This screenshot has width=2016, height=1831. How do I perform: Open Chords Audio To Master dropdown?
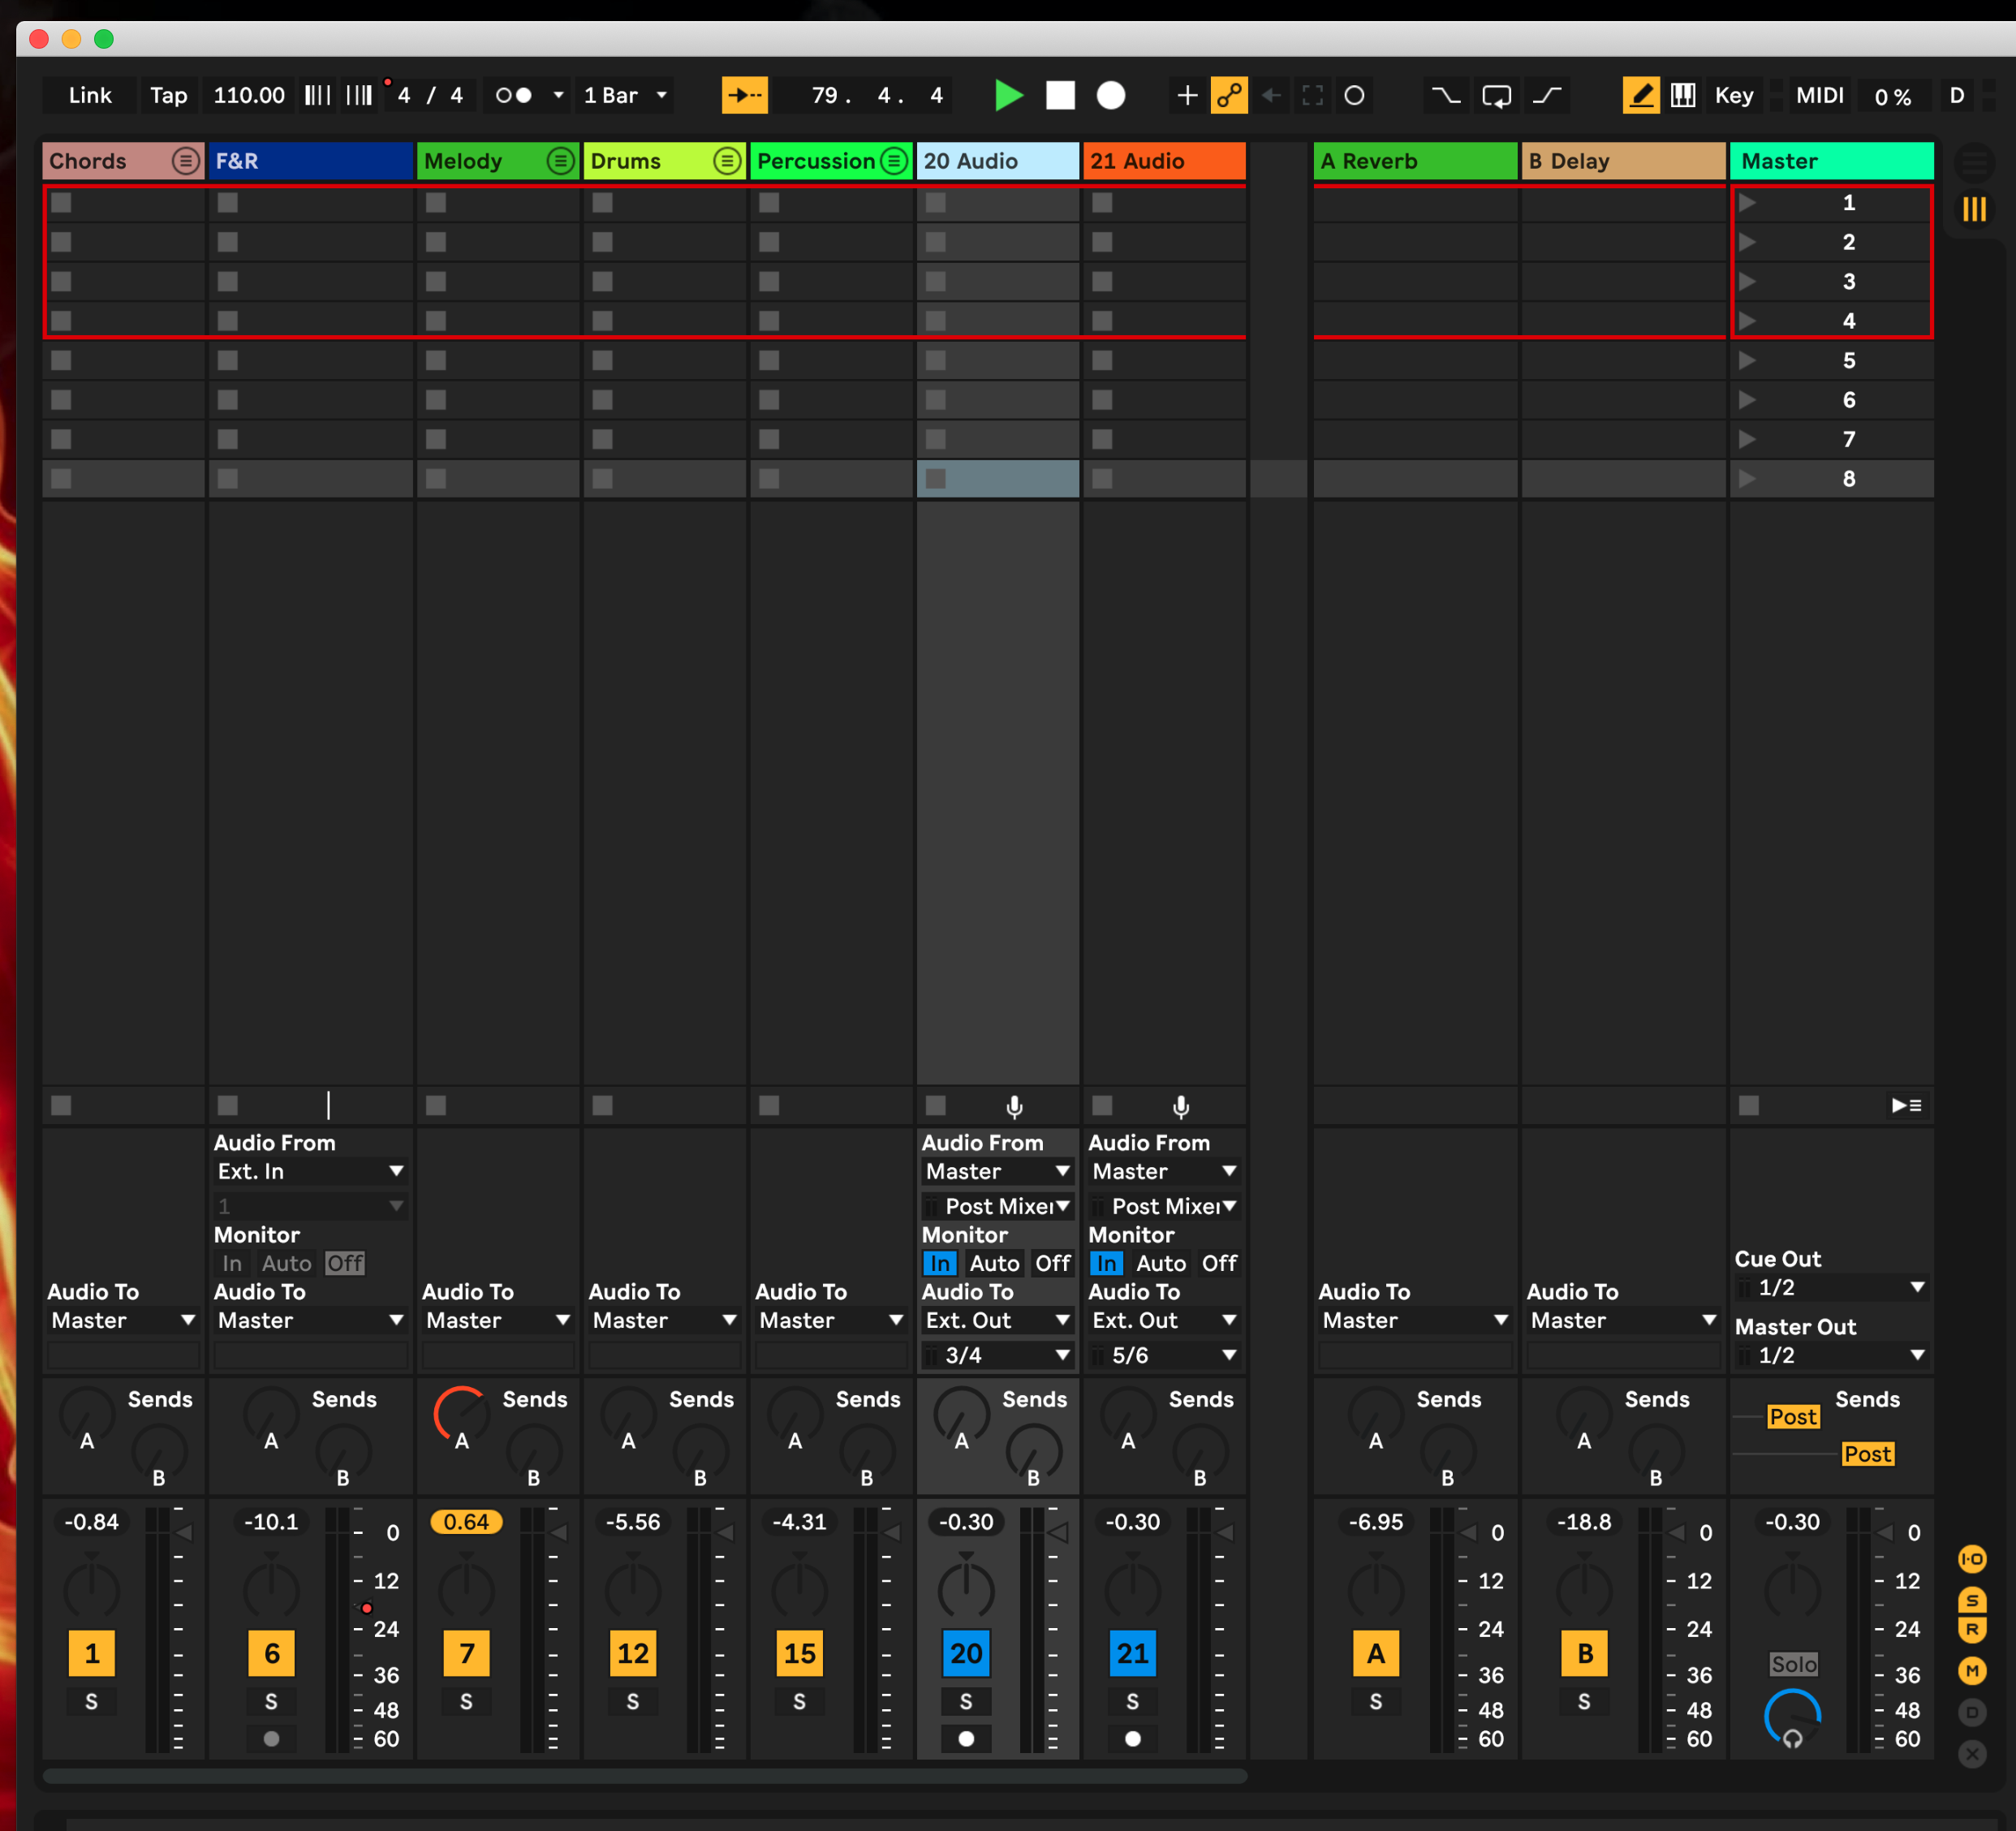point(123,1320)
